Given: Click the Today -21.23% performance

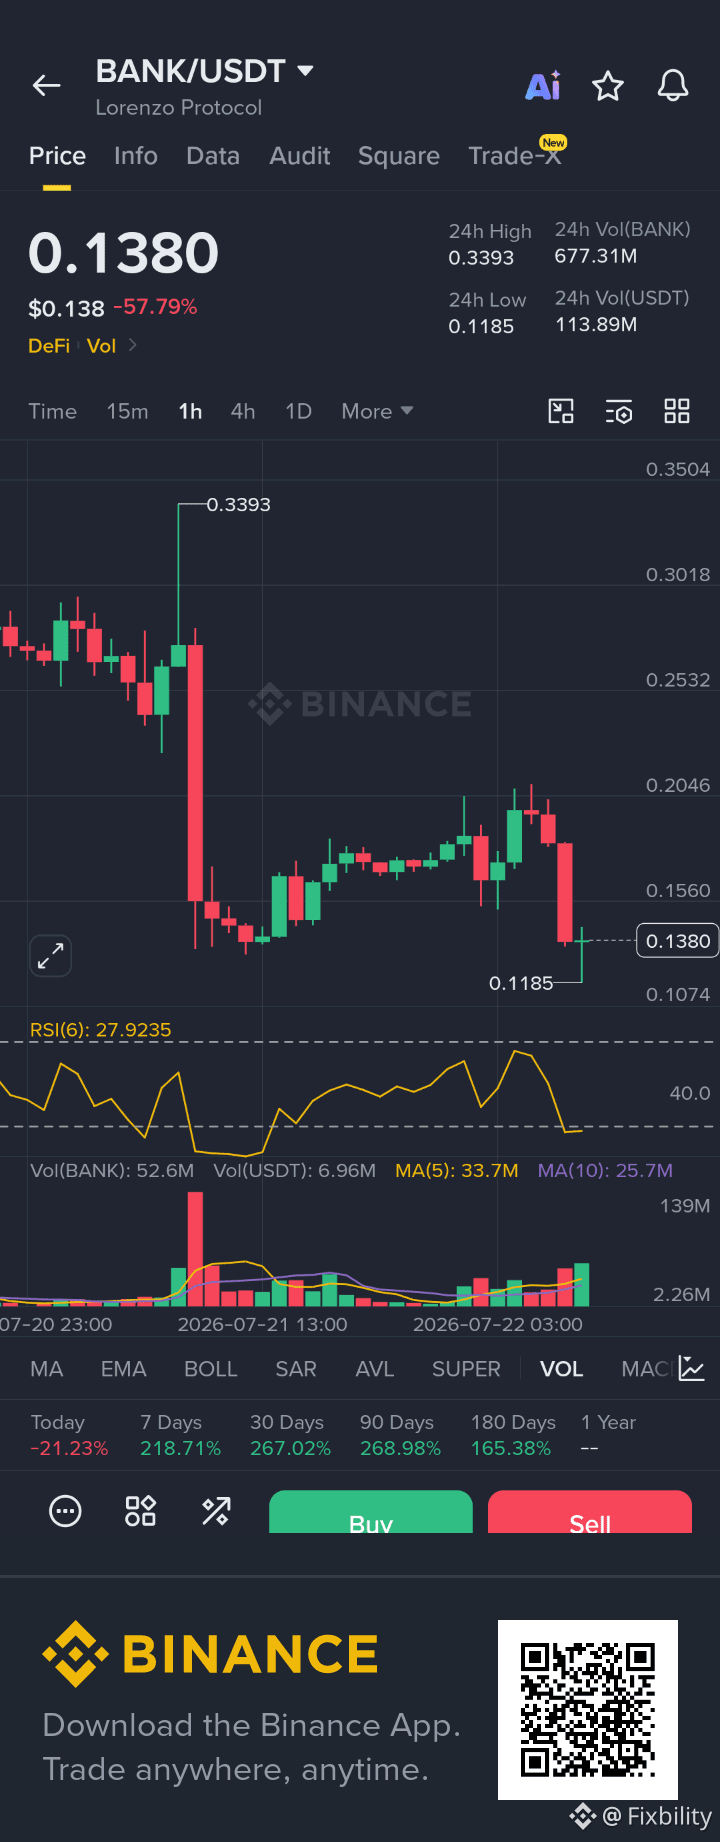Looking at the screenshot, I should coord(69,1435).
